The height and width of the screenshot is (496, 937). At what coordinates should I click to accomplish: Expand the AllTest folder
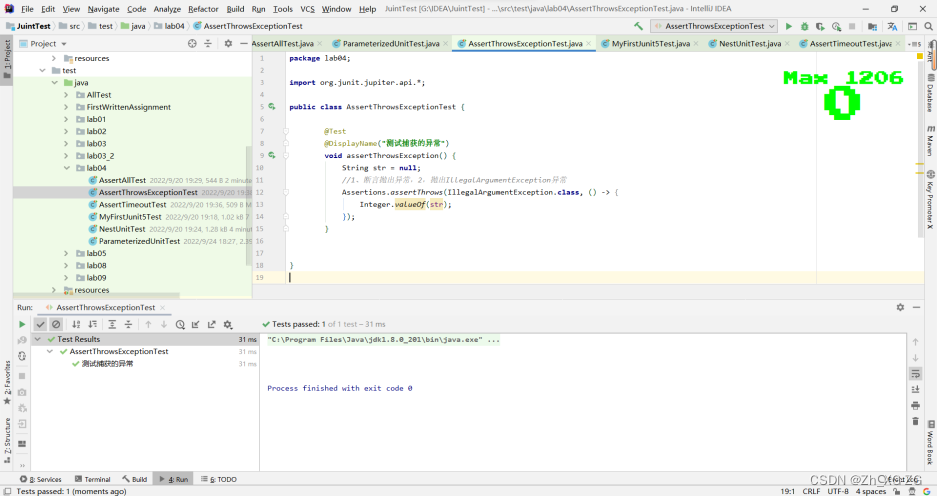click(x=66, y=95)
